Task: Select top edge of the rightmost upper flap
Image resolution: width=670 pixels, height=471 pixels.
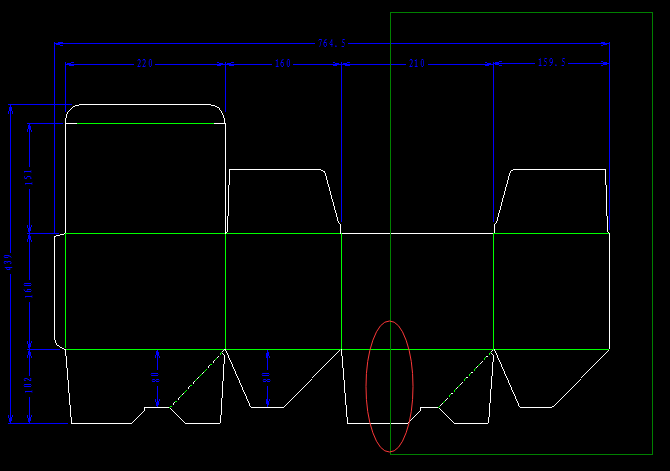Action: coord(558,169)
